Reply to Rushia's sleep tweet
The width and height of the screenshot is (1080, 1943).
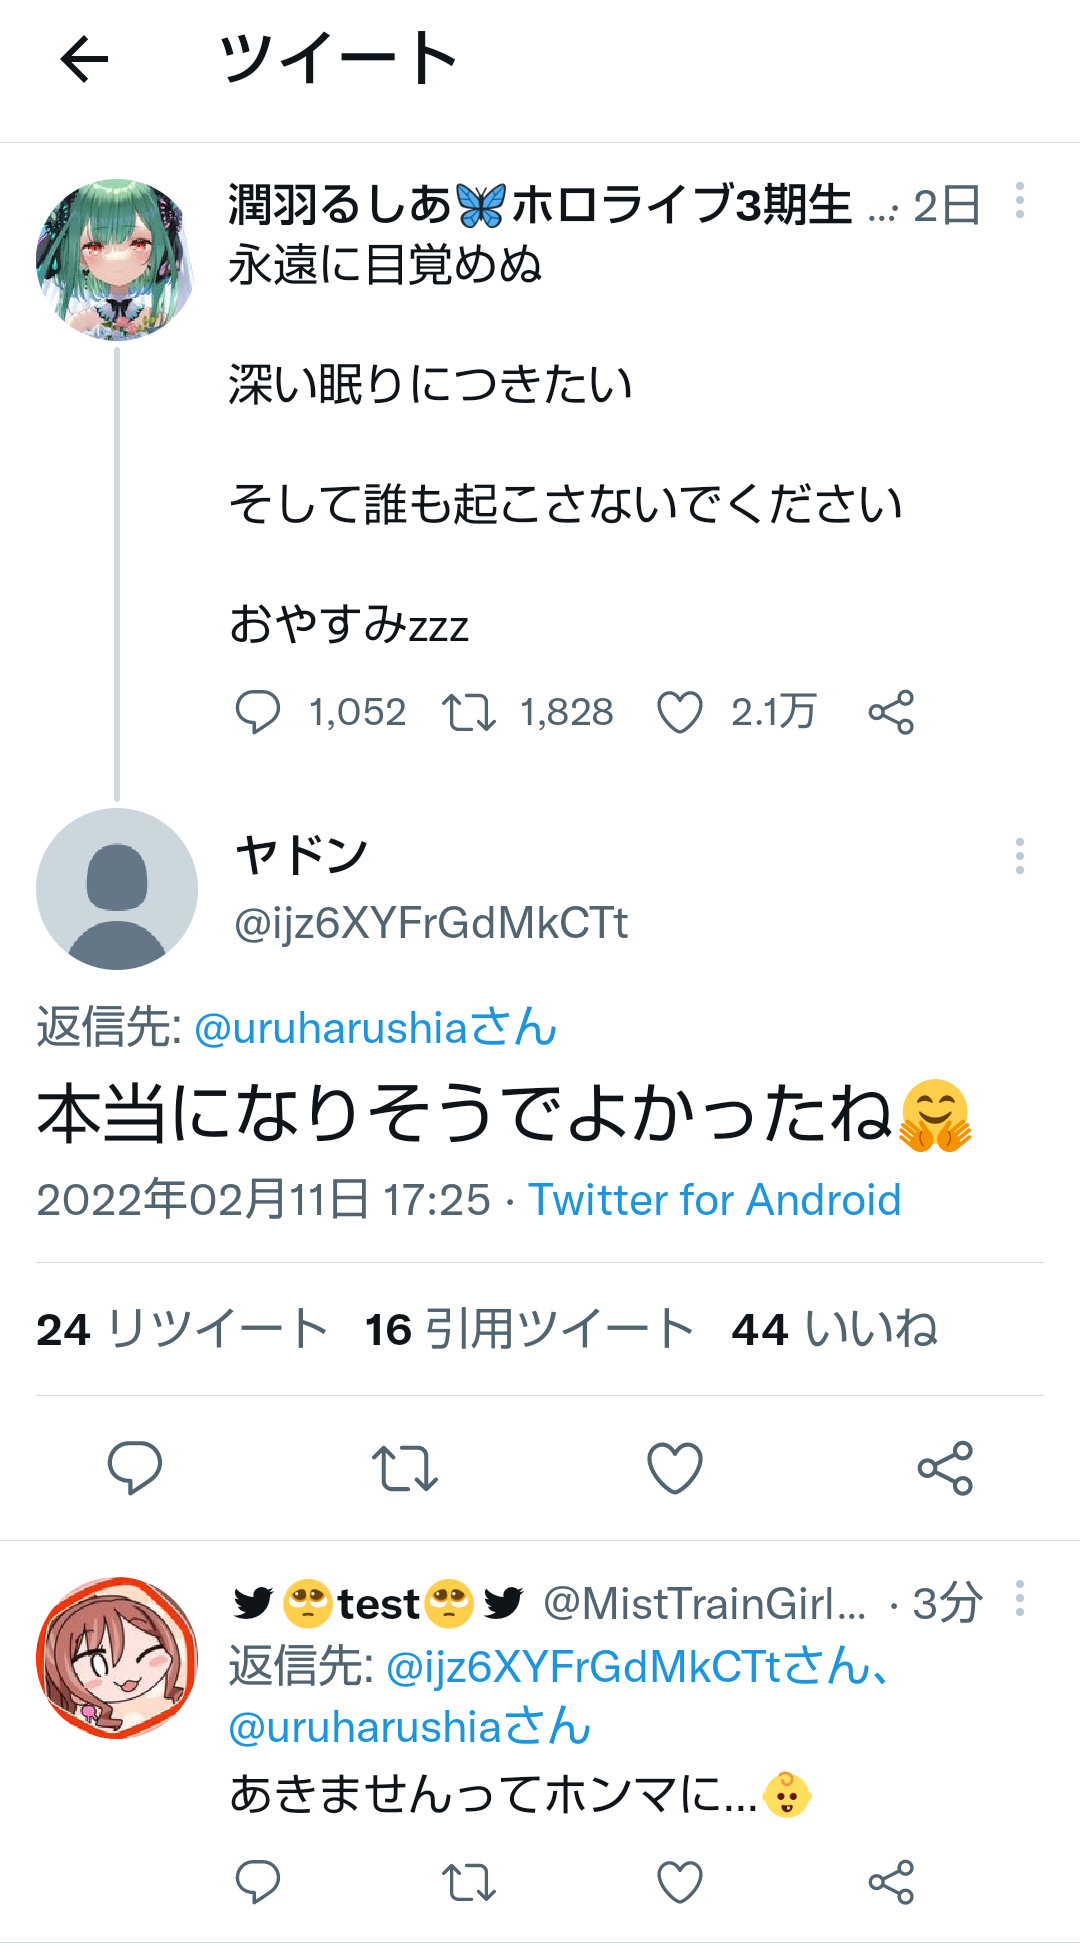pos(257,712)
